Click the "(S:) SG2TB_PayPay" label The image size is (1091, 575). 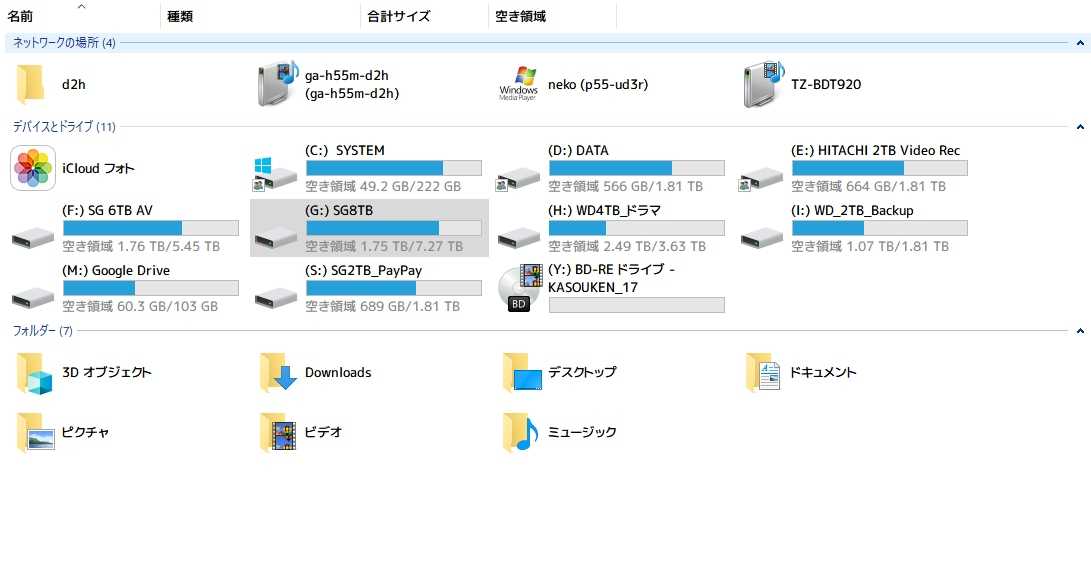(x=363, y=271)
